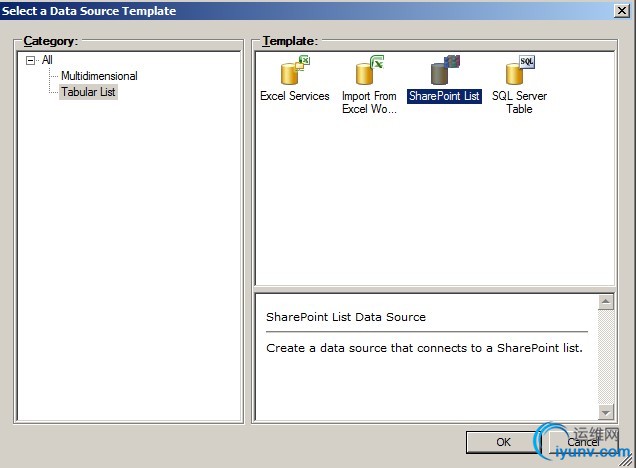Close the Select a Data Source Template dialog
Screen dimensions: 636x468
point(622,11)
